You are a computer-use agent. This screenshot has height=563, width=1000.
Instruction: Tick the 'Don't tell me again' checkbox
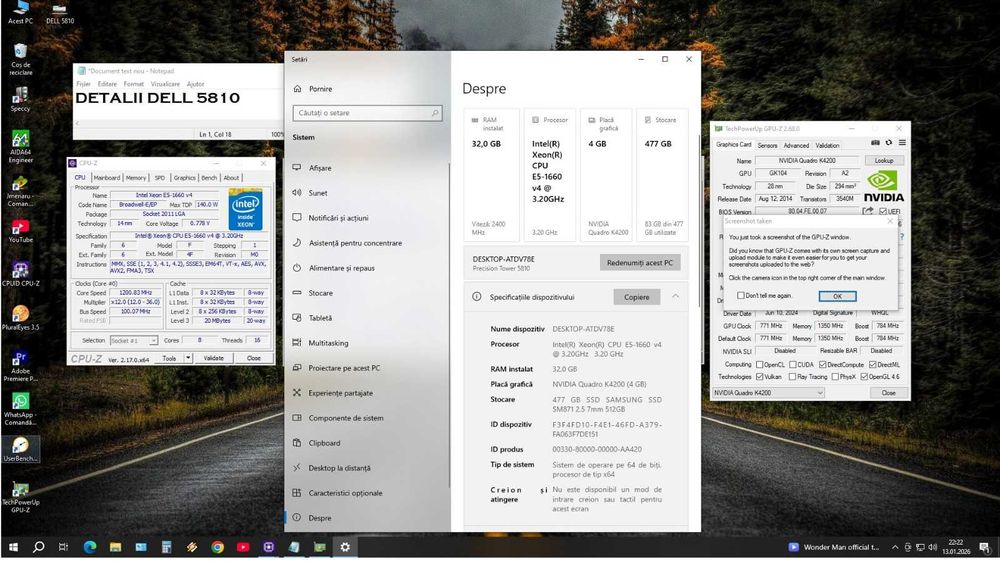(740, 296)
